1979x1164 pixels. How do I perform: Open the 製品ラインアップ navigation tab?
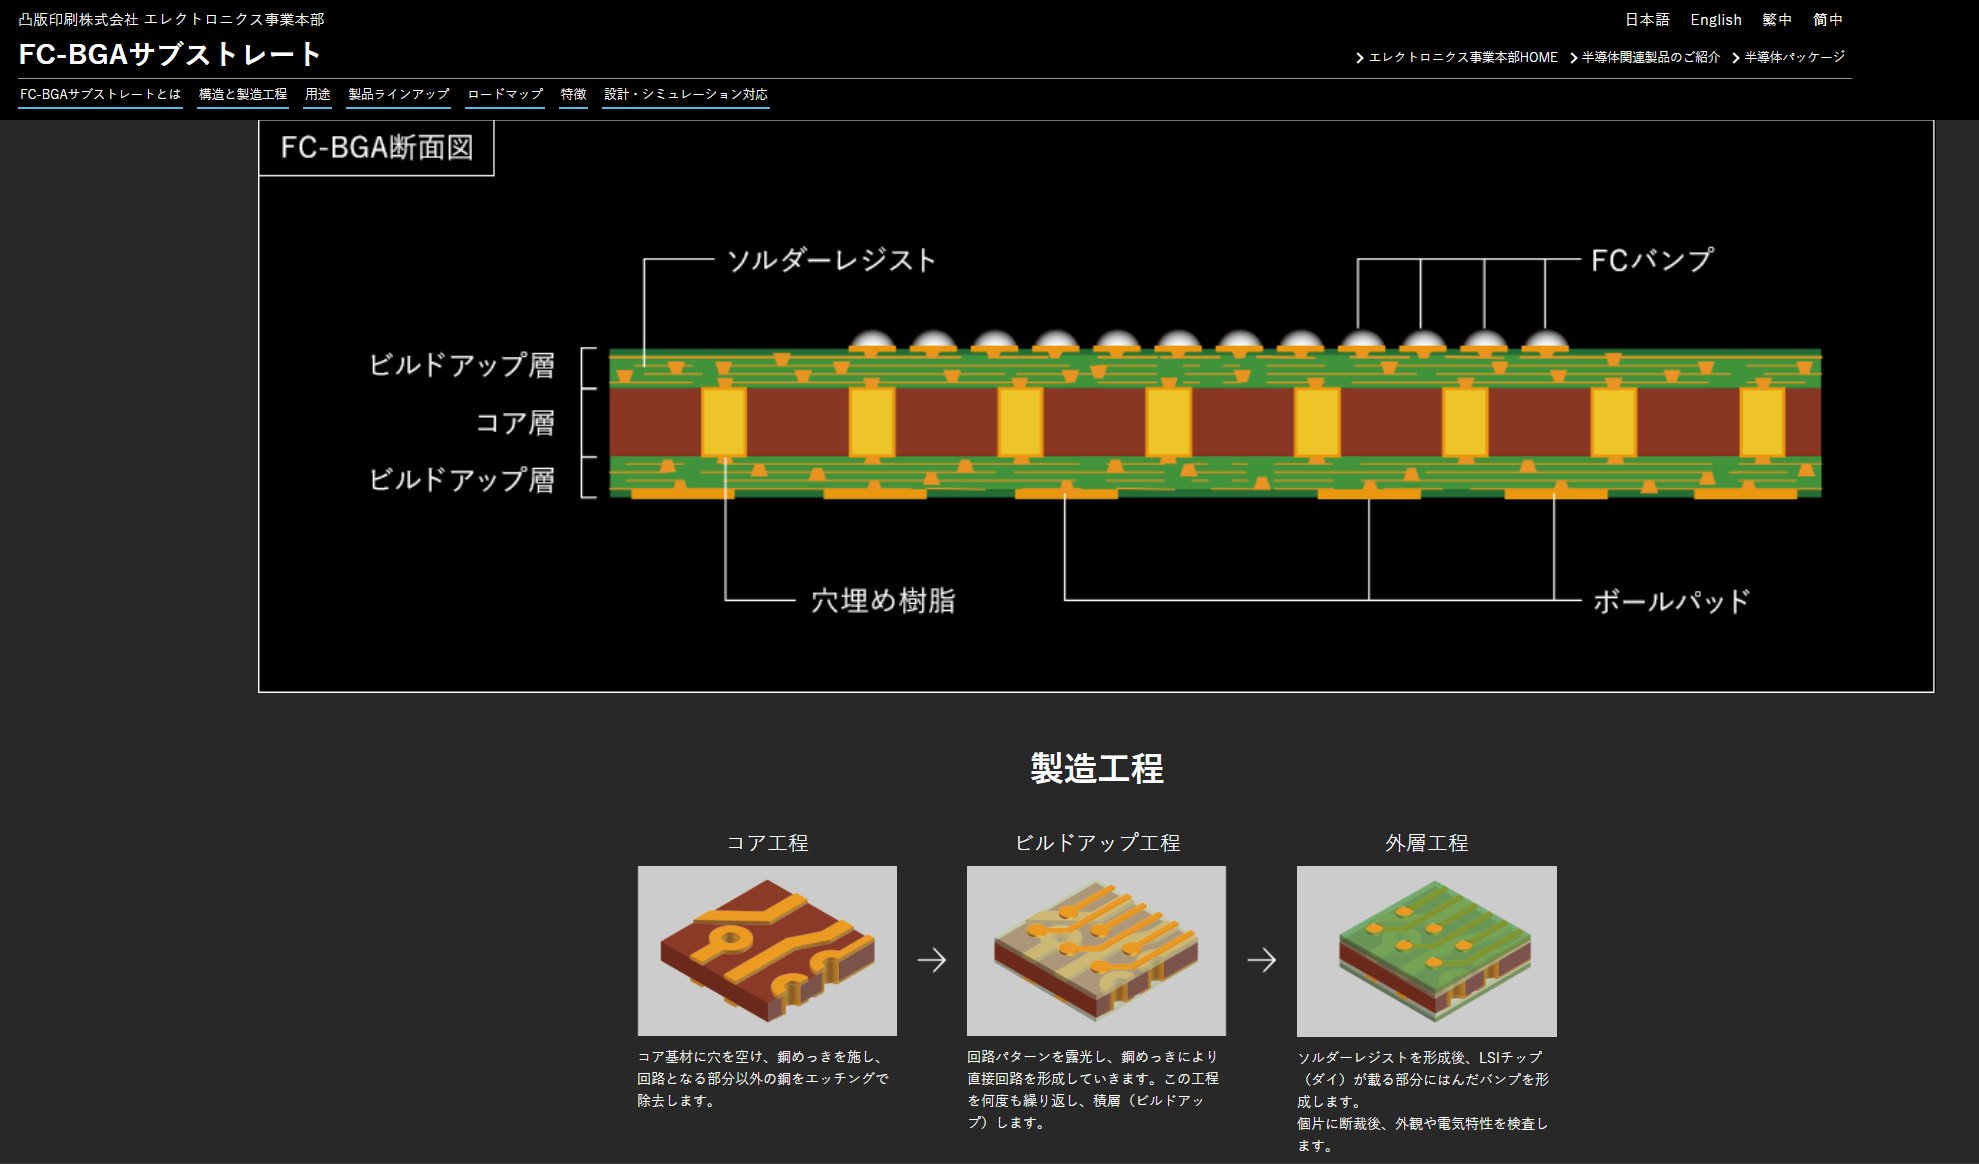[397, 93]
